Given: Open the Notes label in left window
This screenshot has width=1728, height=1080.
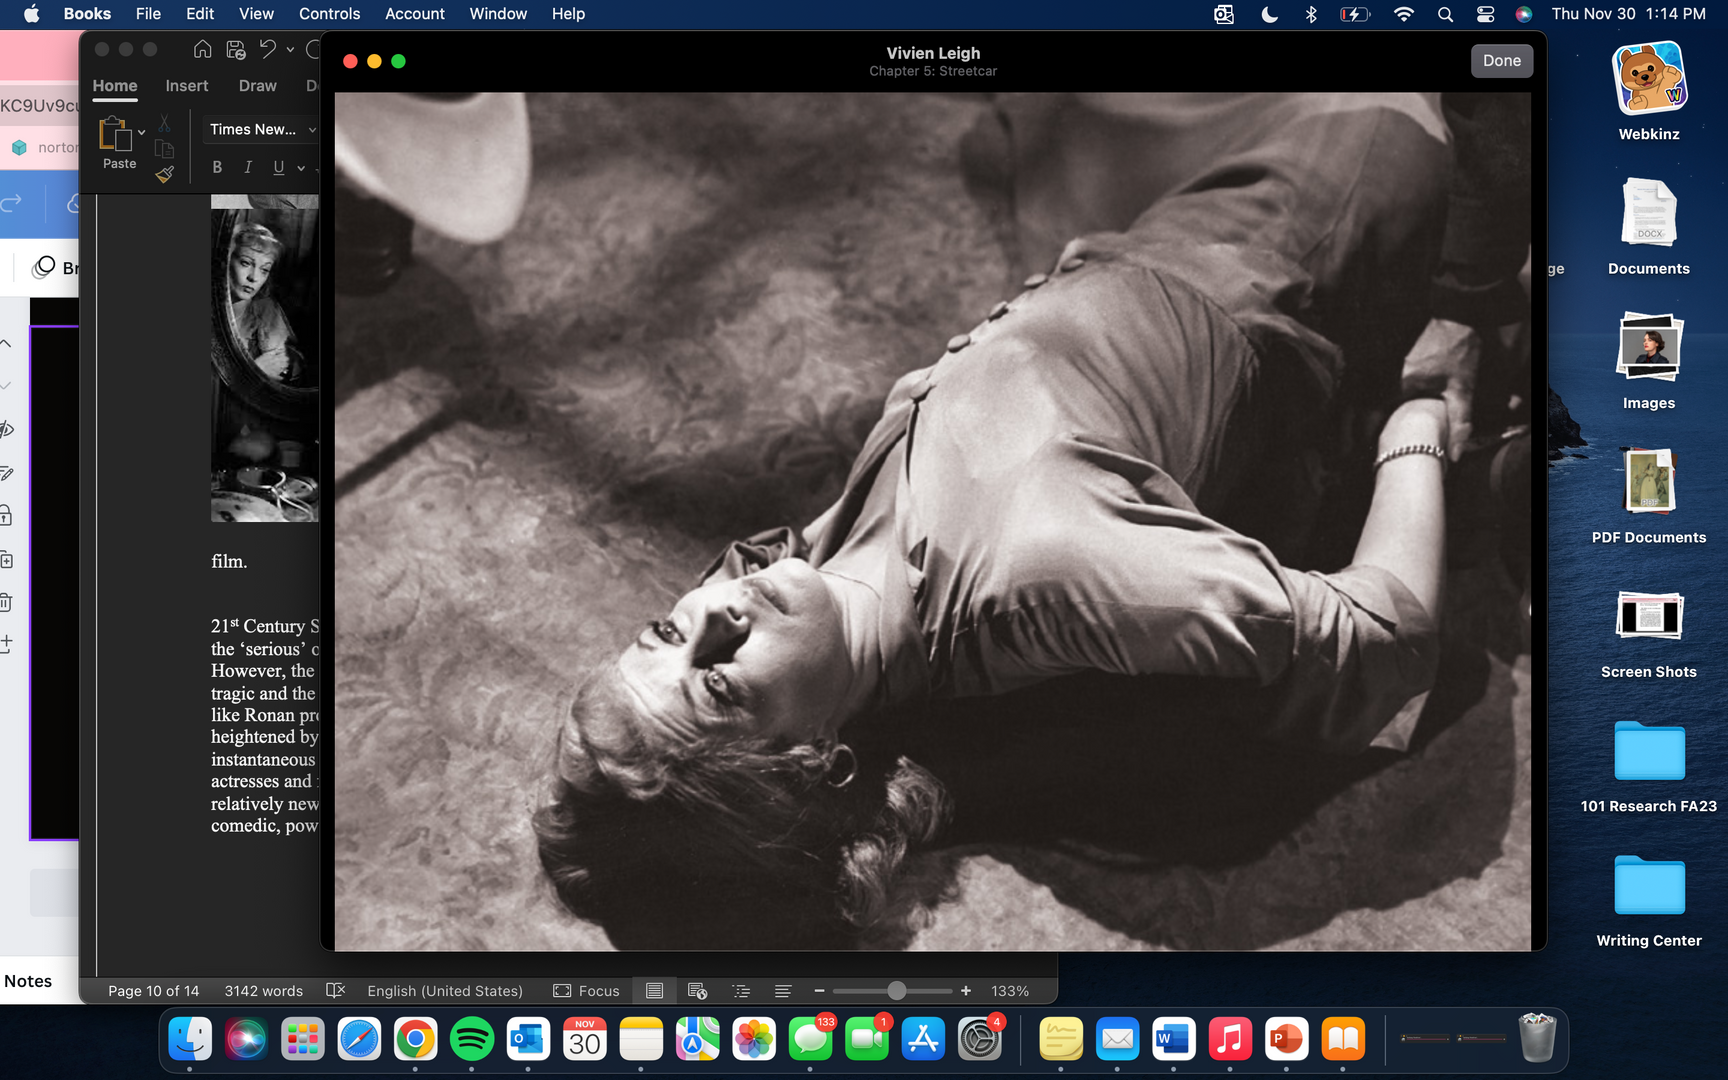Looking at the screenshot, I should pyautogui.click(x=28, y=981).
